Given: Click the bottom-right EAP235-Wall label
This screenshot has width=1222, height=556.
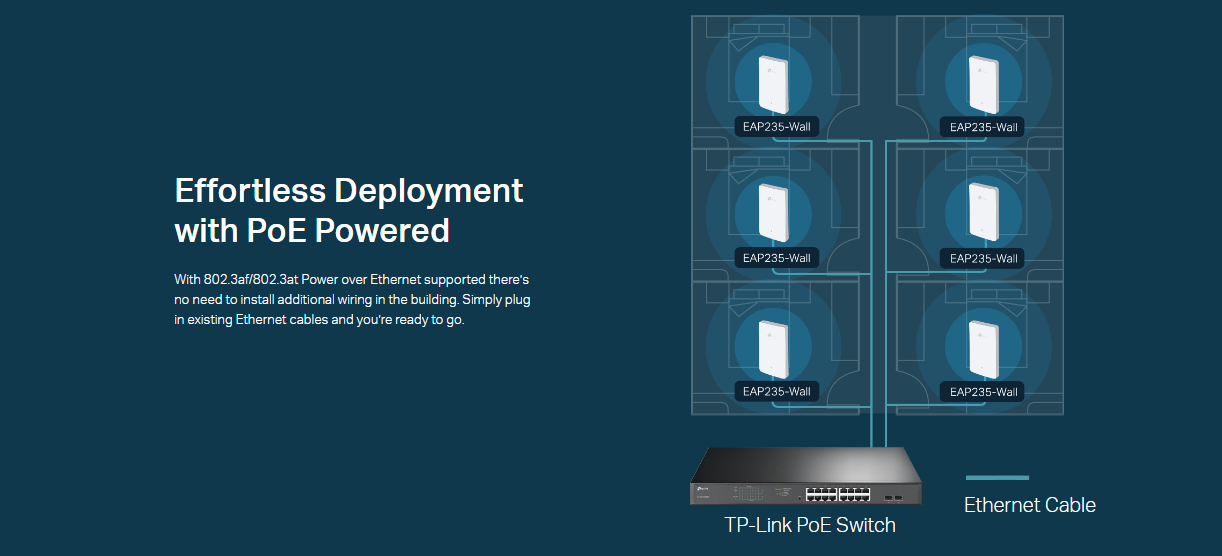Looking at the screenshot, I should [x=983, y=391].
